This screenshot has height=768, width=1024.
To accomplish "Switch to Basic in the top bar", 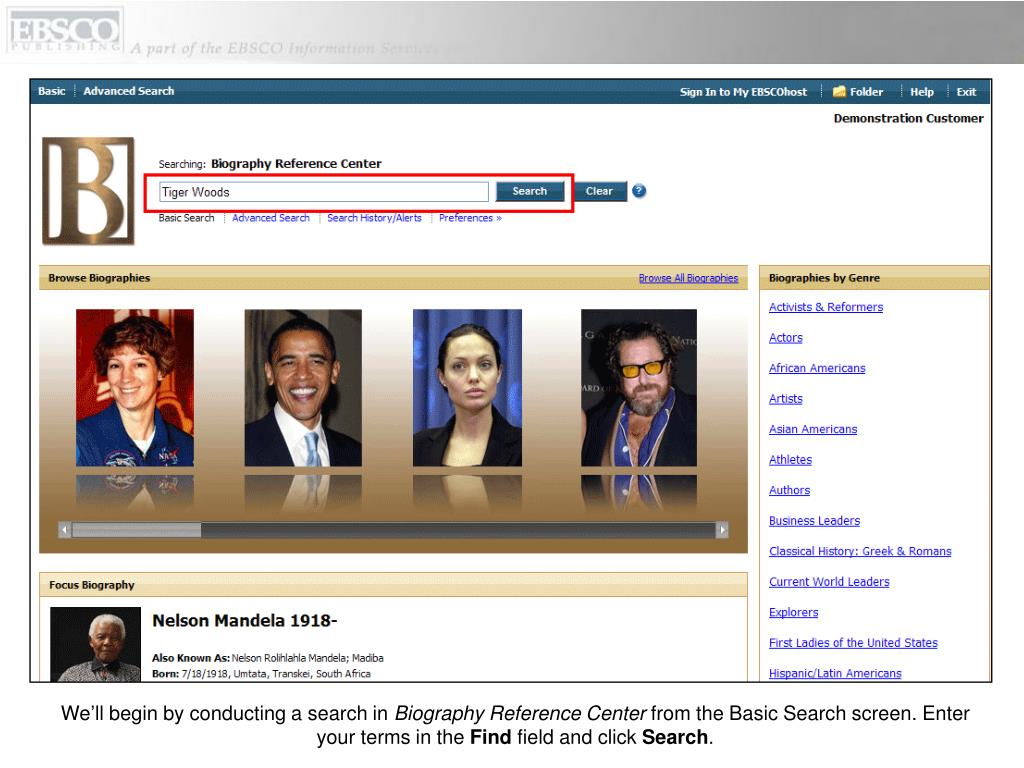I will click(52, 91).
